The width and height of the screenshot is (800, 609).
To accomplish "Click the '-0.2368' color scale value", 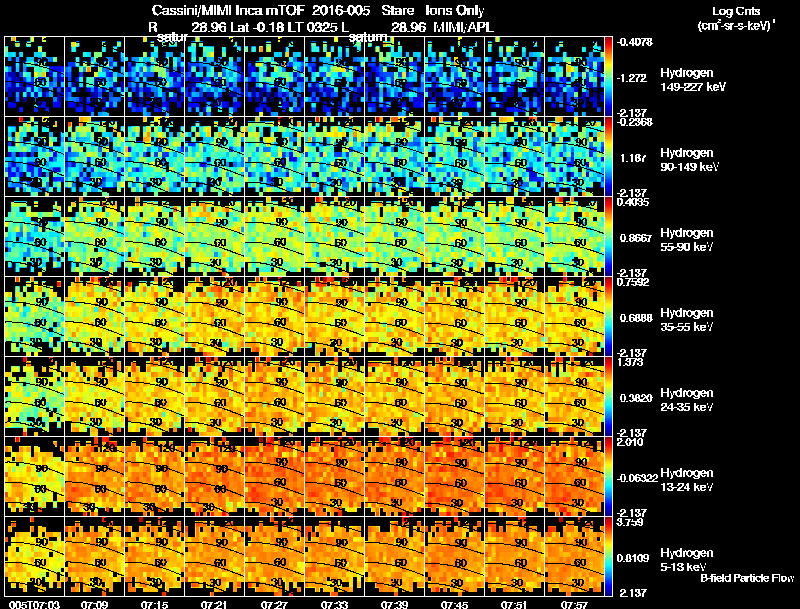I will (634, 122).
